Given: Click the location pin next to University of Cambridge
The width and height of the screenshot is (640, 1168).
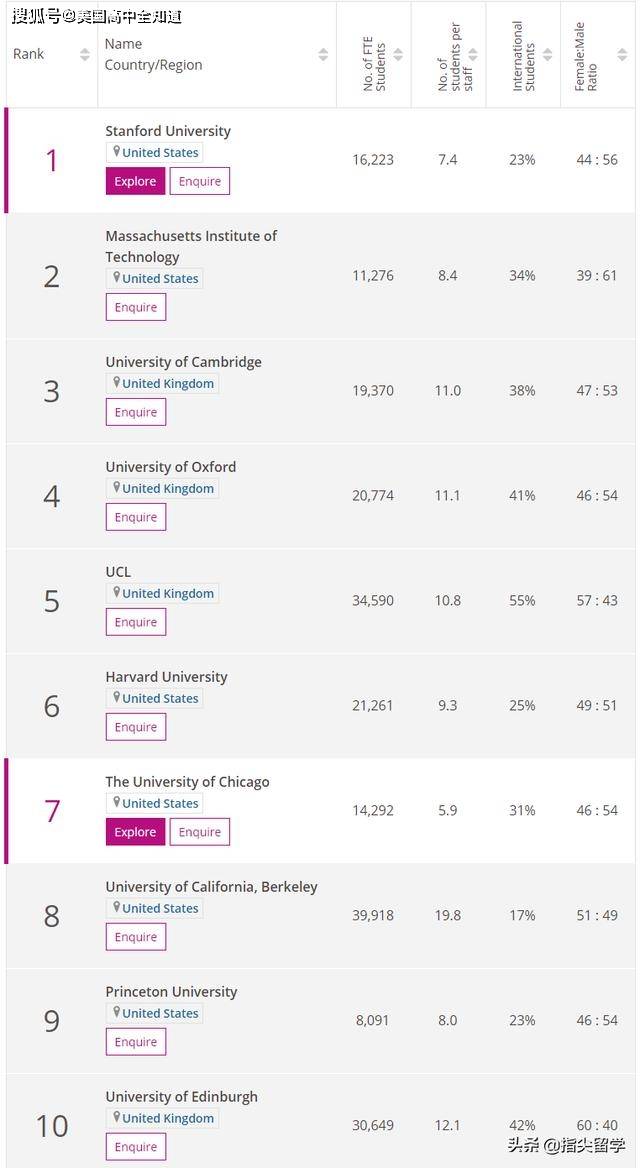Looking at the screenshot, I should (117, 383).
